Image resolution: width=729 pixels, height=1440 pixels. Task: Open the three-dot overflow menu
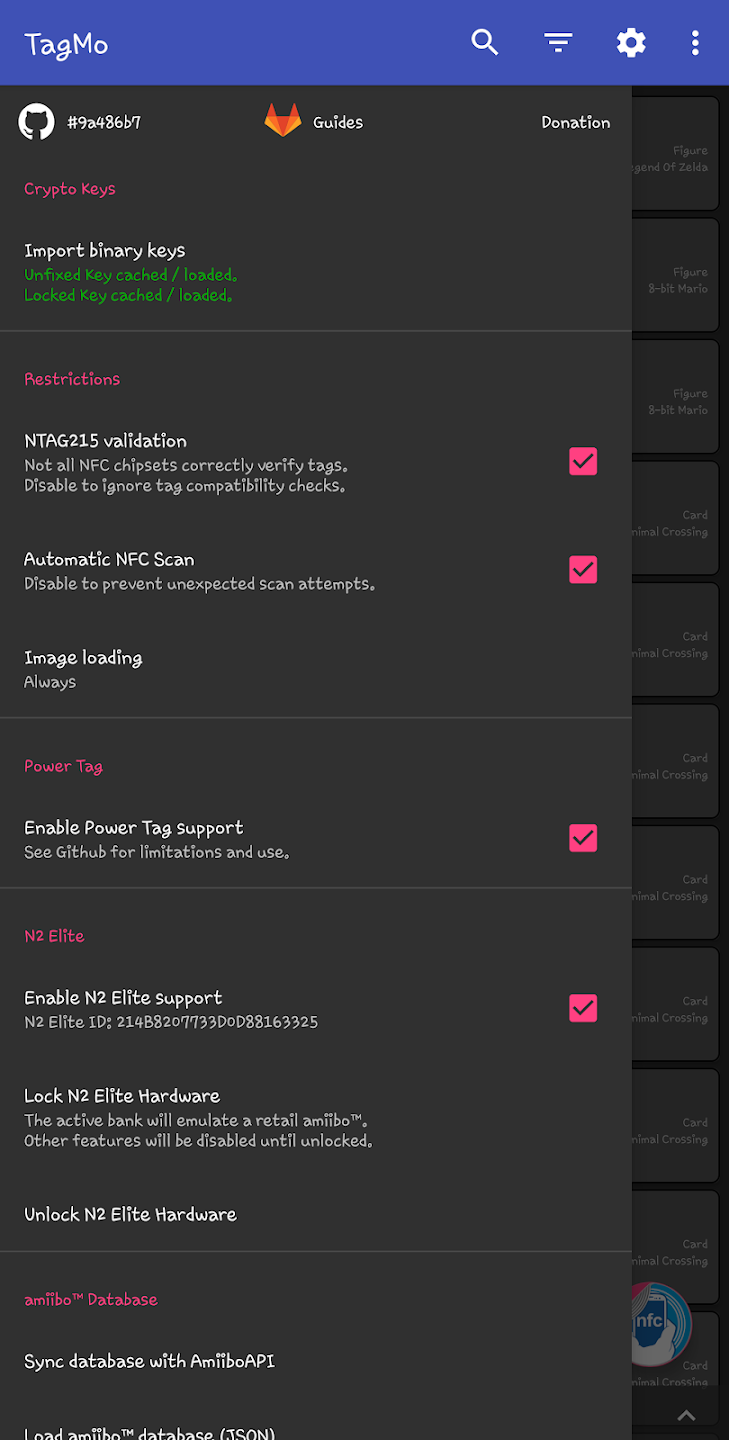695,42
